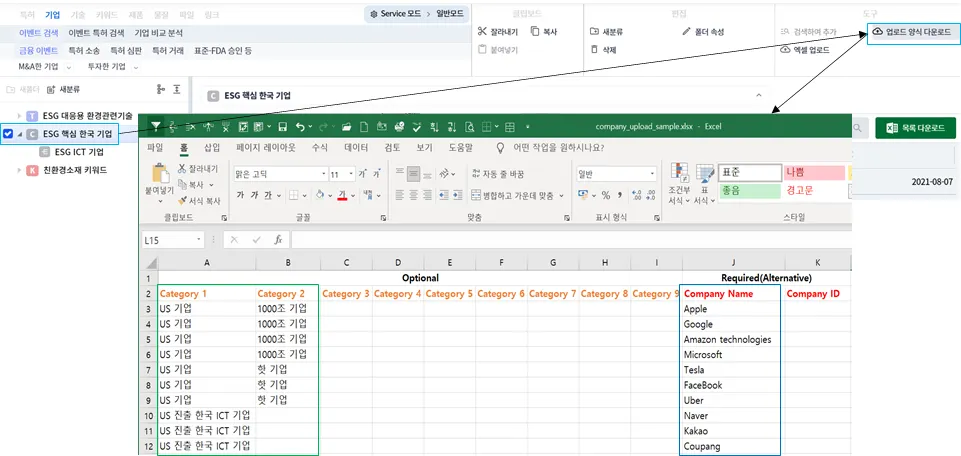Click the Save floppy icon in Excel
Screen dimensions: 961x456
click(283, 127)
